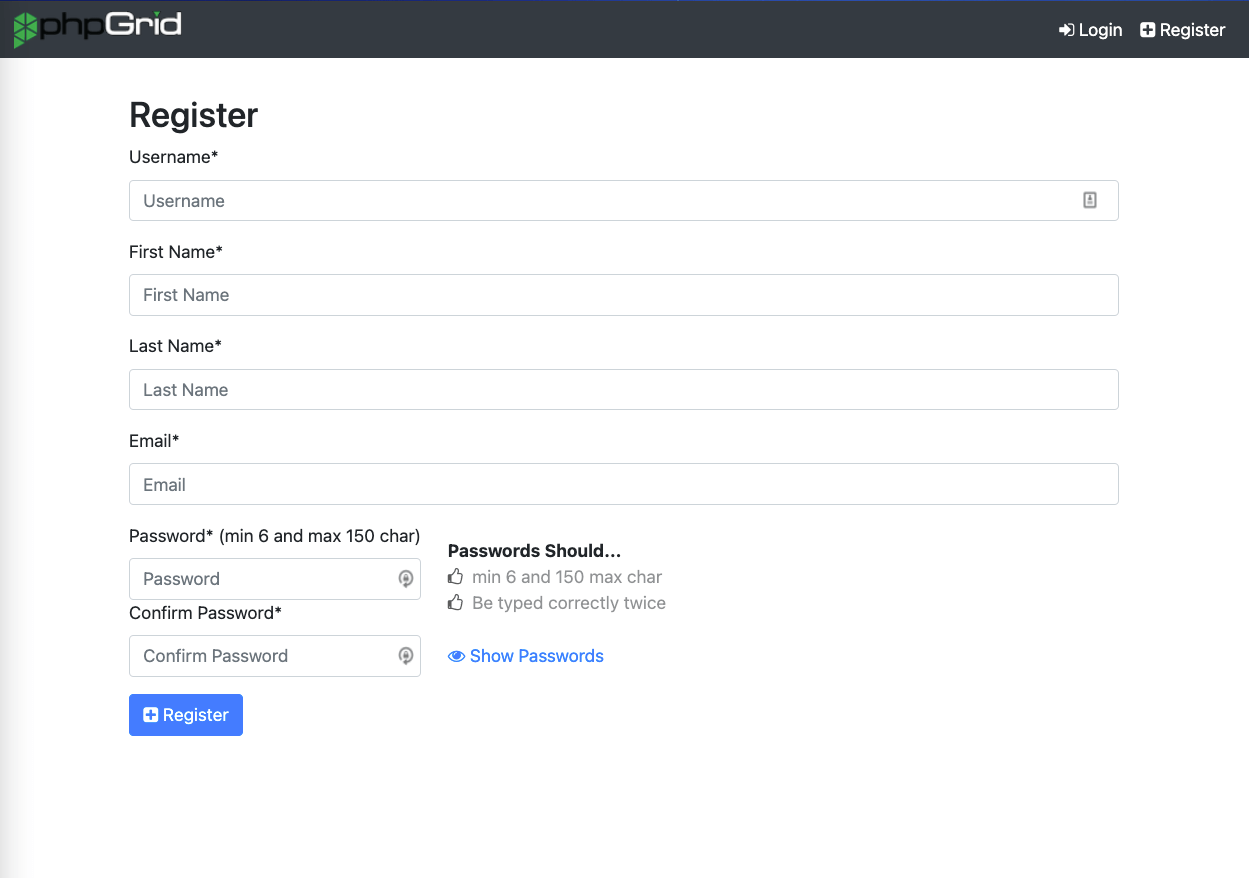Screen dimensions: 1249x878
Task: Submit the blue Register button
Action: pyautogui.click(x=186, y=715)
